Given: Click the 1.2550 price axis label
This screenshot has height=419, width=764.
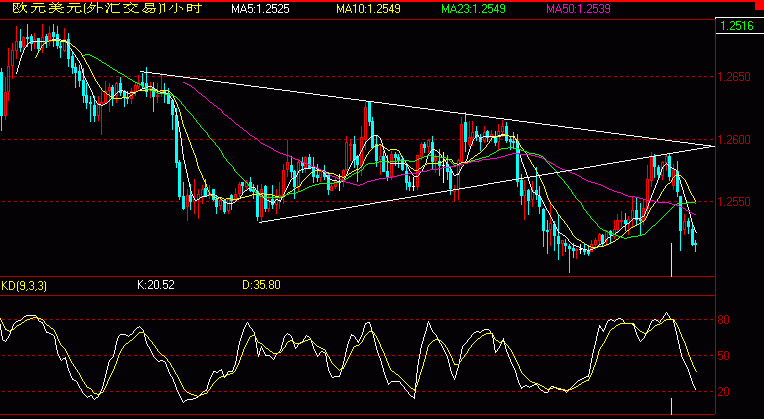Looking at the screenshot, I should click(x=733, y=202).
